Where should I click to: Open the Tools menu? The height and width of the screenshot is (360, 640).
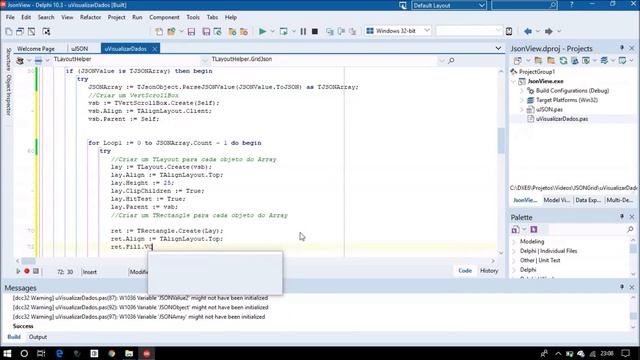tap(193, 17)
